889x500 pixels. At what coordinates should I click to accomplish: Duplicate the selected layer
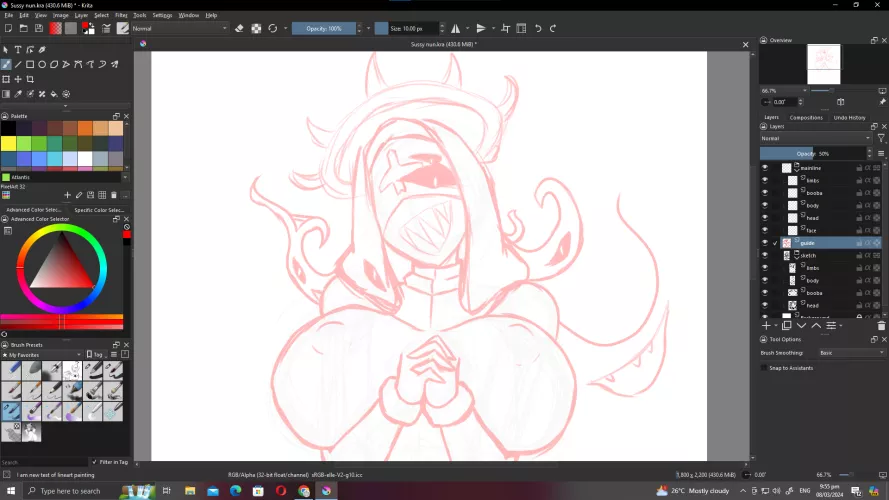pyautogui.click(x=786, y=325)
